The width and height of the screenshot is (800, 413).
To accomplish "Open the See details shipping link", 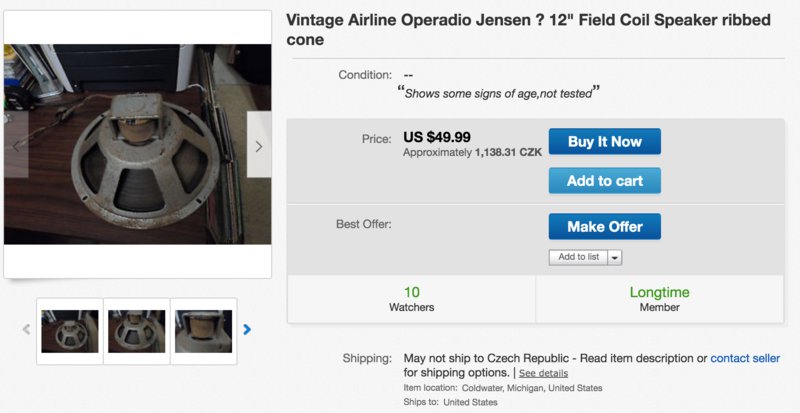I will [543, 373].
